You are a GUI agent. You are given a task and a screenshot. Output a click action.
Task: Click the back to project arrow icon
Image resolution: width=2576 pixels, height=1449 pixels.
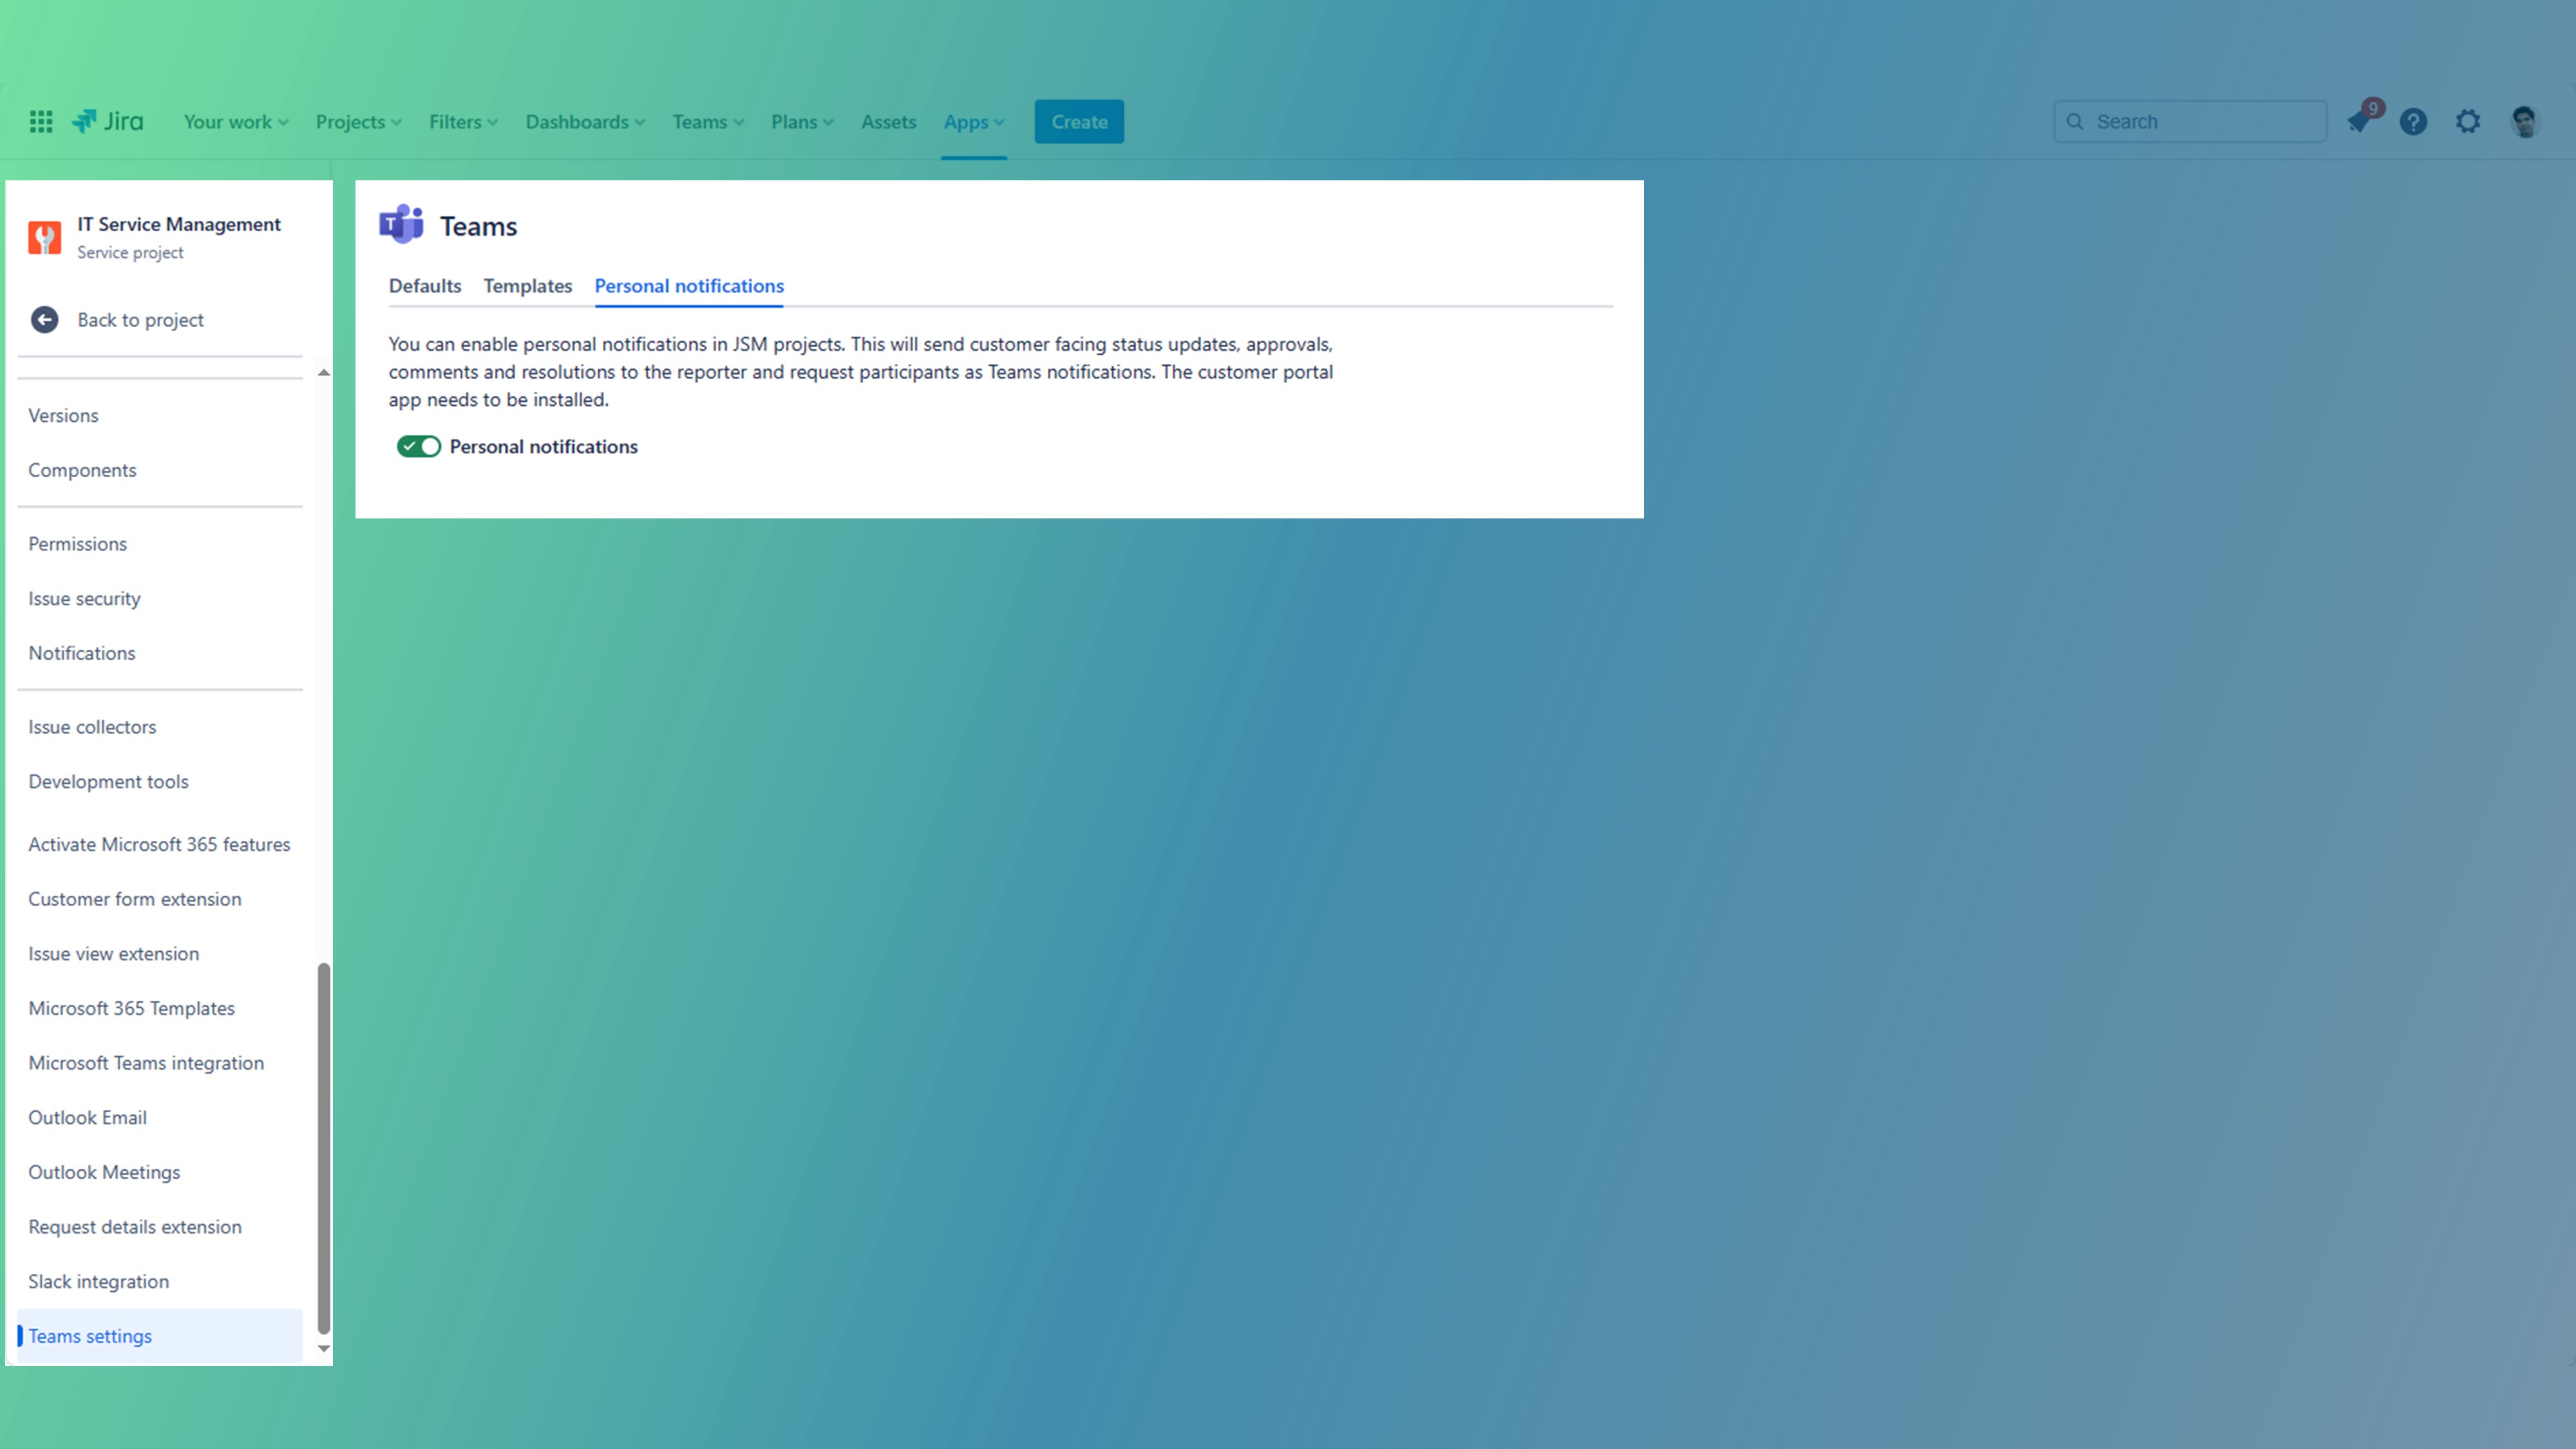tap(44, 319)
